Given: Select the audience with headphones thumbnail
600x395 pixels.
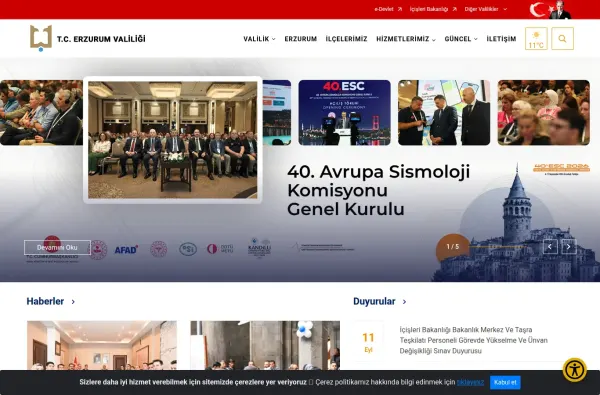Looking at the screenshot, I should coord(41,113).
